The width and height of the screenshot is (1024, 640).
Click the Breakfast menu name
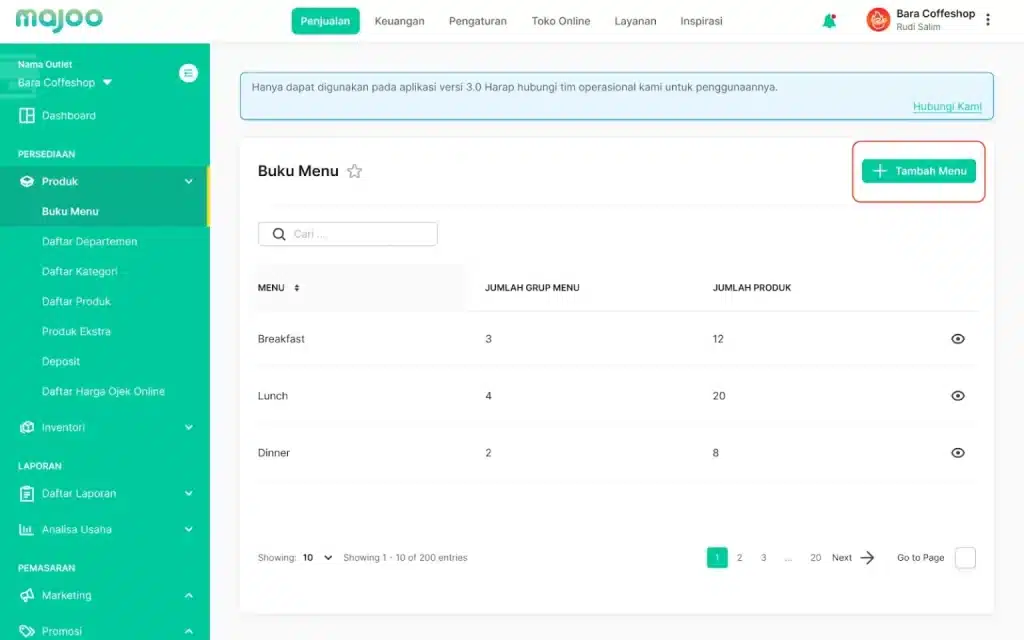coord(281,339)
